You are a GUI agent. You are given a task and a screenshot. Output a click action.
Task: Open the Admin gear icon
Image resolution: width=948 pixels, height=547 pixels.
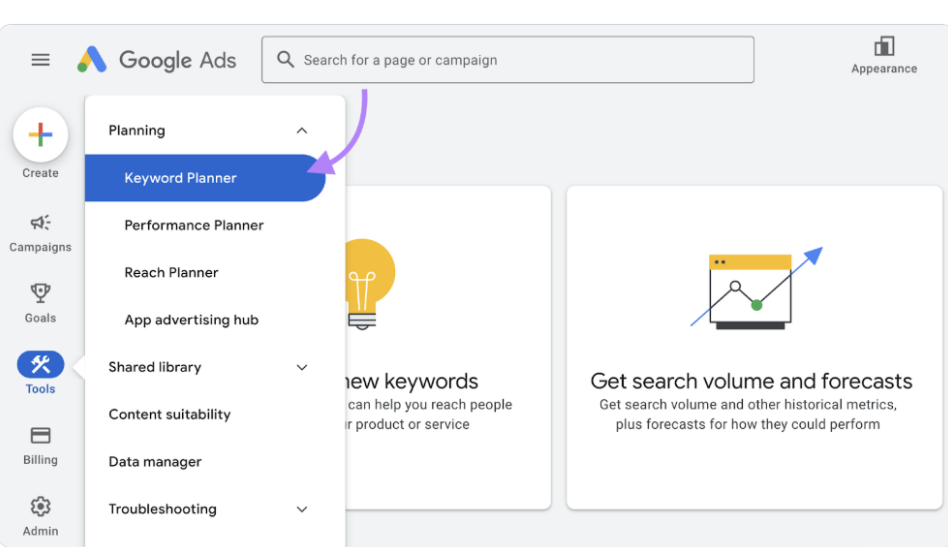40,506
